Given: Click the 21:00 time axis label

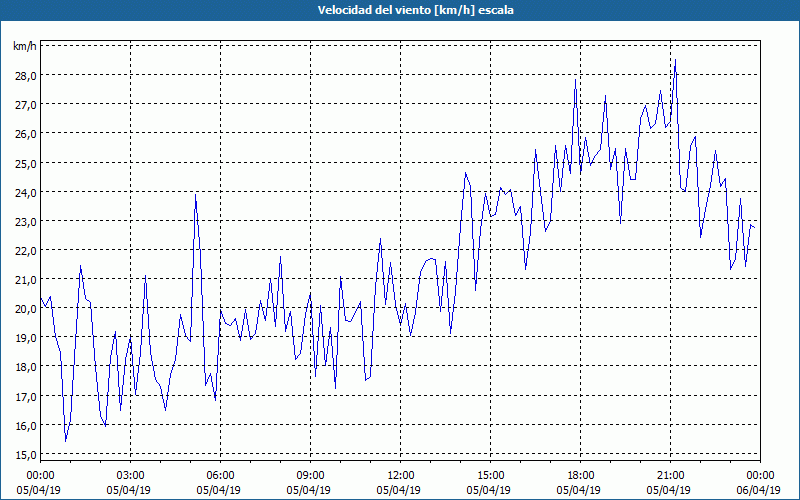Looking at the screenshot, I should [x=670, y=476].
